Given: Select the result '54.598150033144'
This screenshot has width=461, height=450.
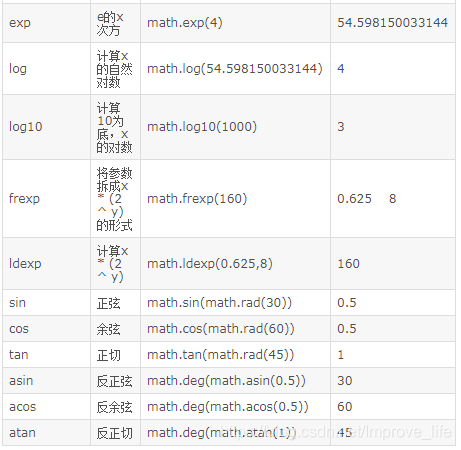Looking at the screenshot, I should click(x=392, y=23).
